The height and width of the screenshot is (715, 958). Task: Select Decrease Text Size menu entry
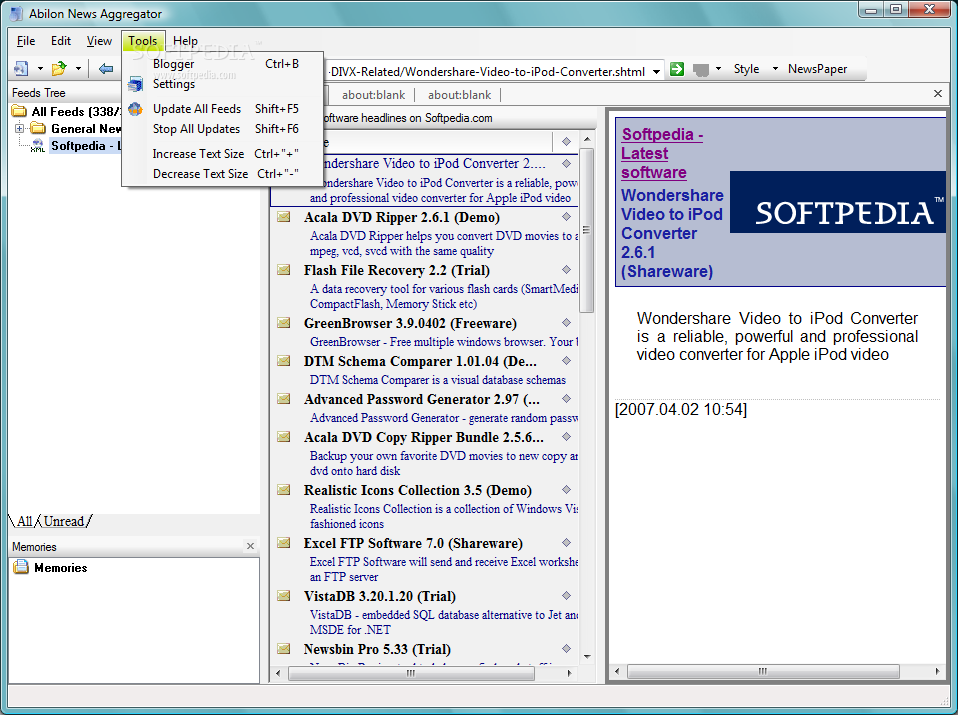click(x=222, y=174)
